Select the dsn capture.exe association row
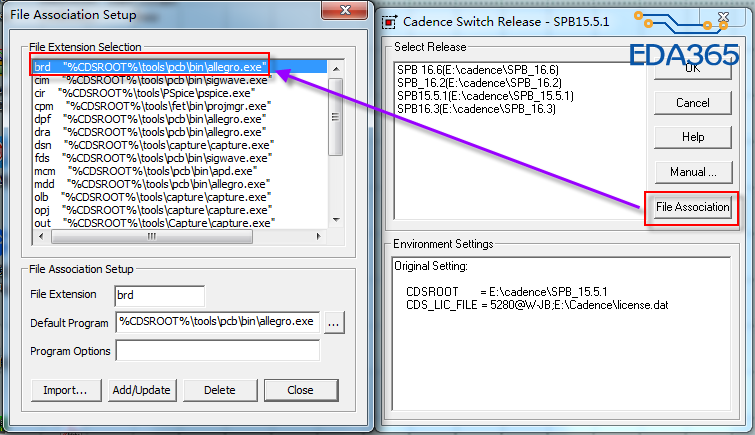Screen dimensions: 755x435 pos(180,145)
